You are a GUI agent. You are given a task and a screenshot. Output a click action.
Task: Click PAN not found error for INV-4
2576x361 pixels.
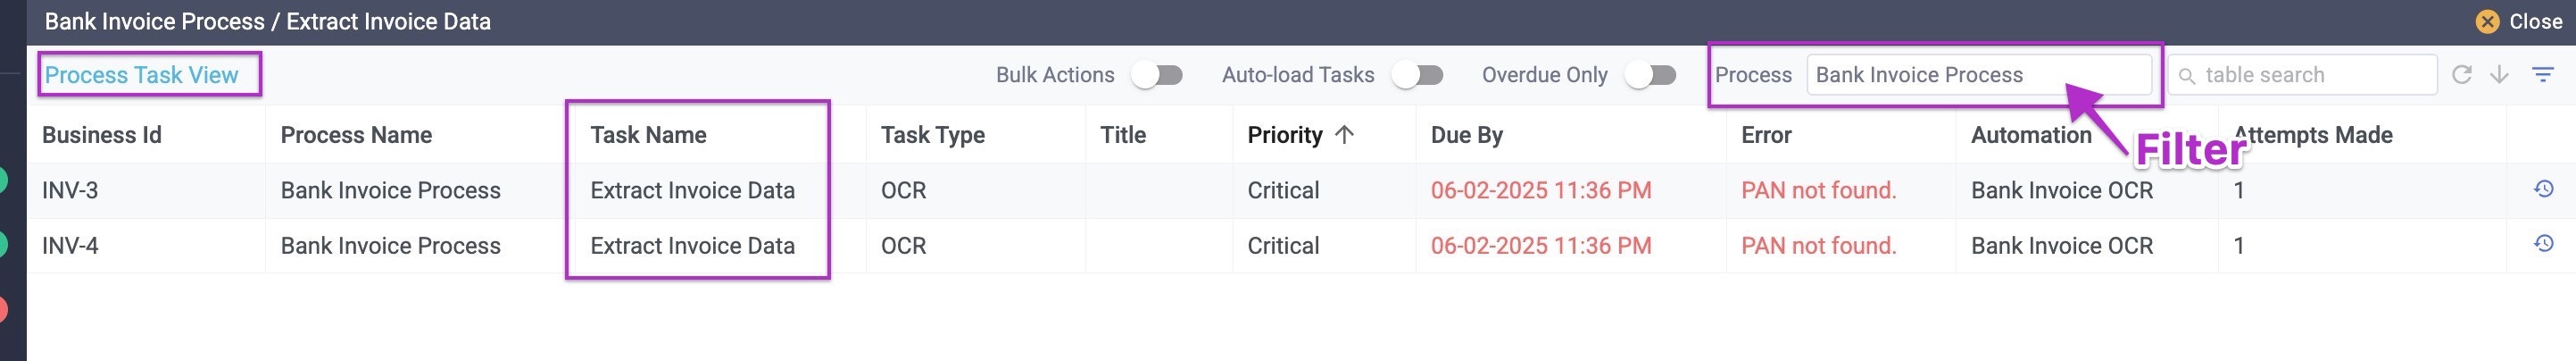click(x=1818, y=245)
